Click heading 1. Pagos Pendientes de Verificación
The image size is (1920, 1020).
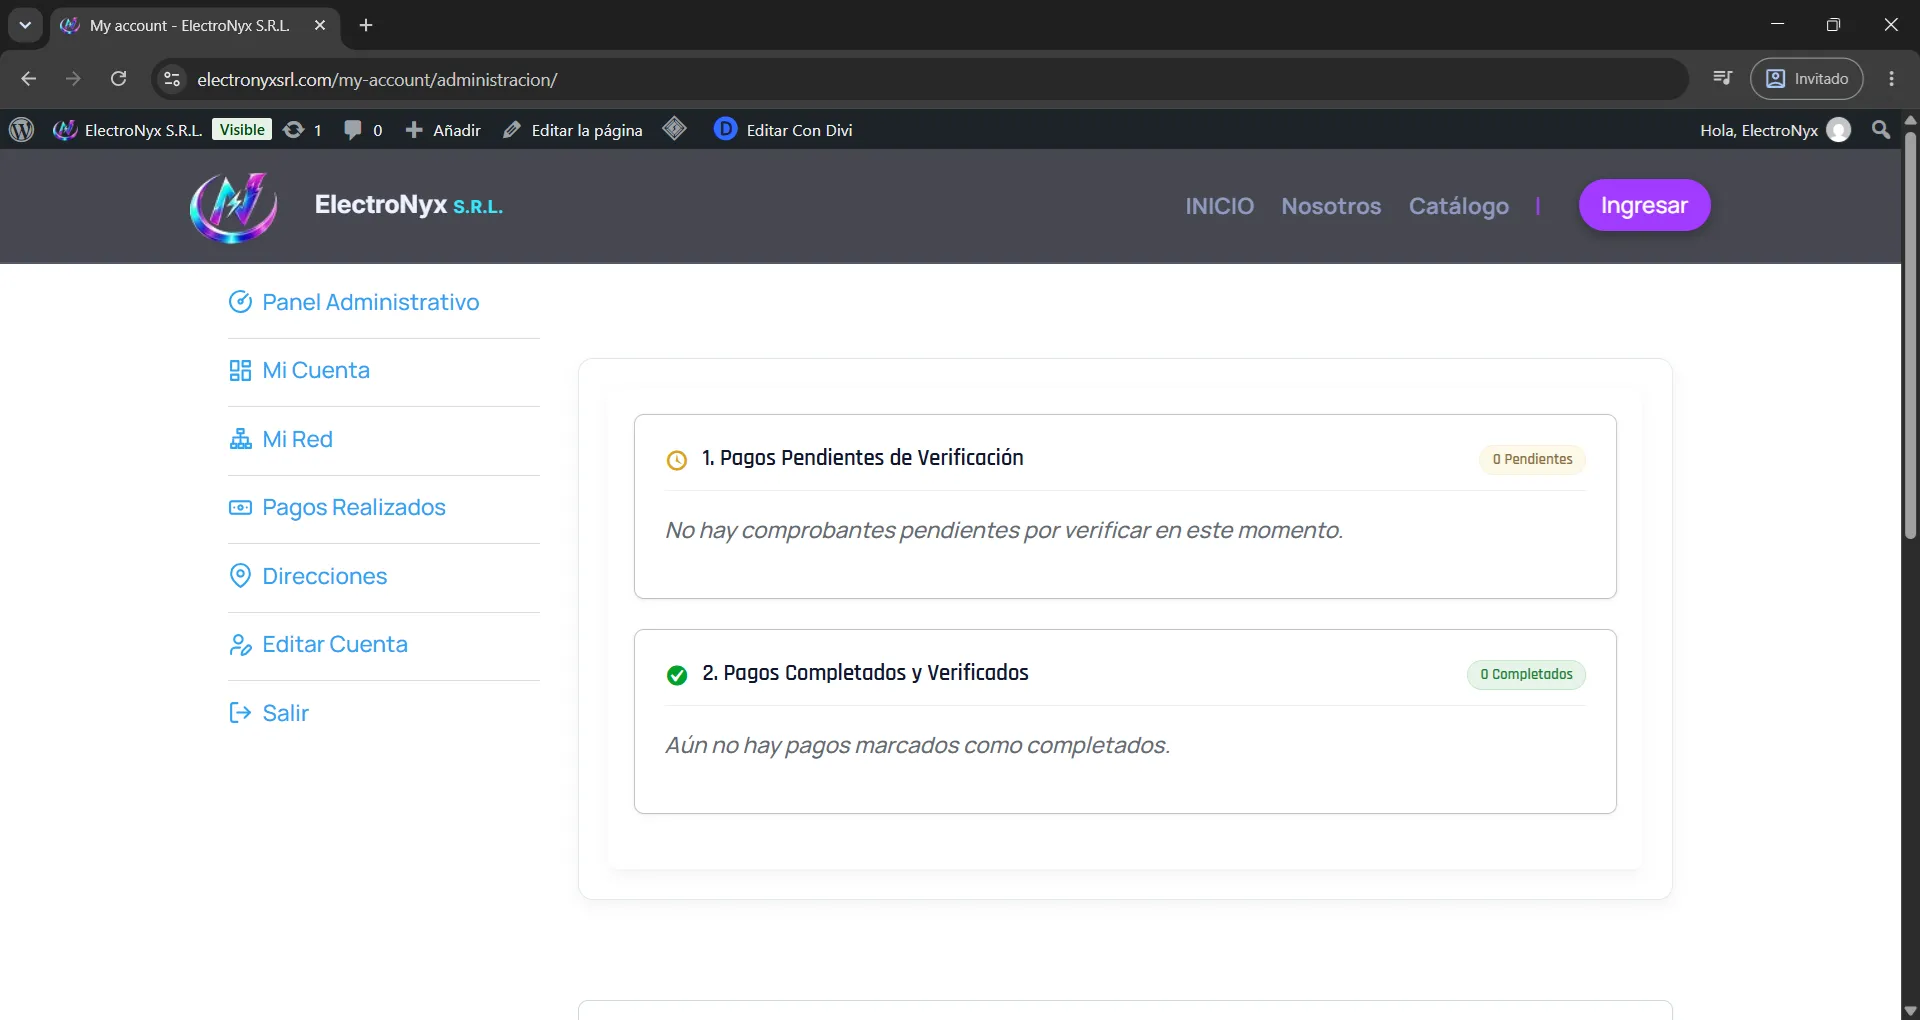tap(862, 458)
